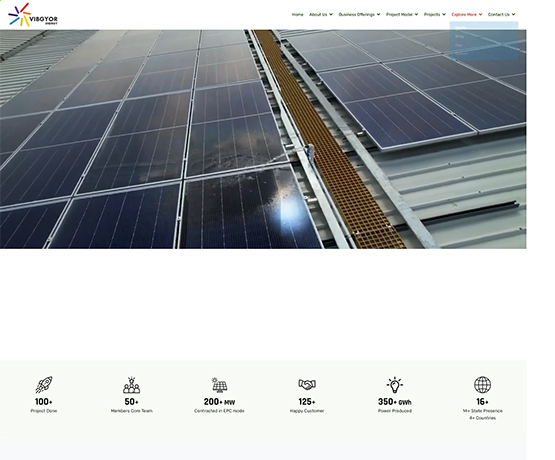The image size is (555, 460).
Task: Click the globe icon above 16+
Action: [x=482, y=385]
